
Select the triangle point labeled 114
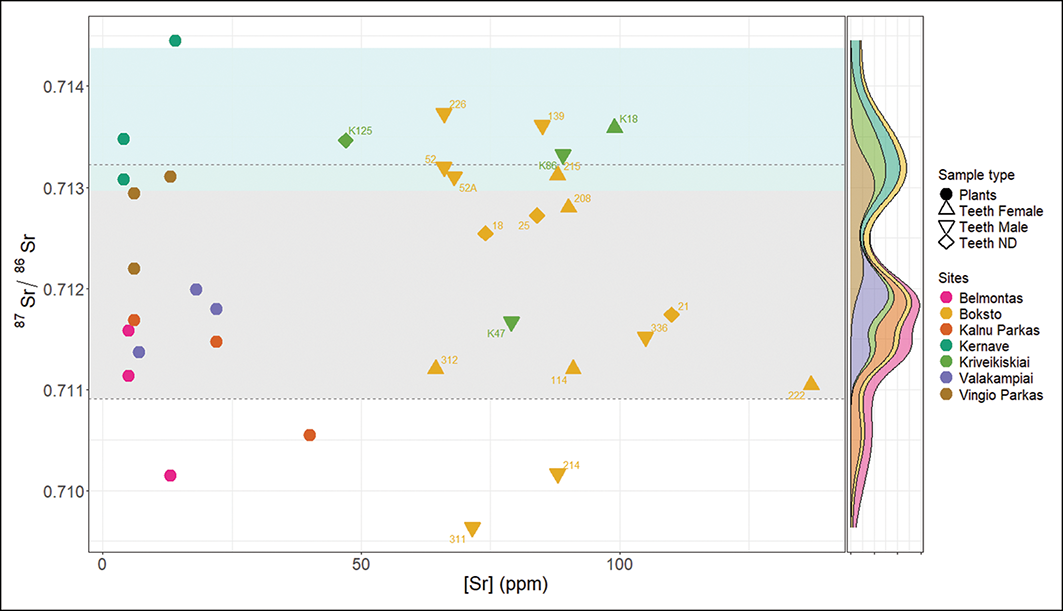coord(574,367)
